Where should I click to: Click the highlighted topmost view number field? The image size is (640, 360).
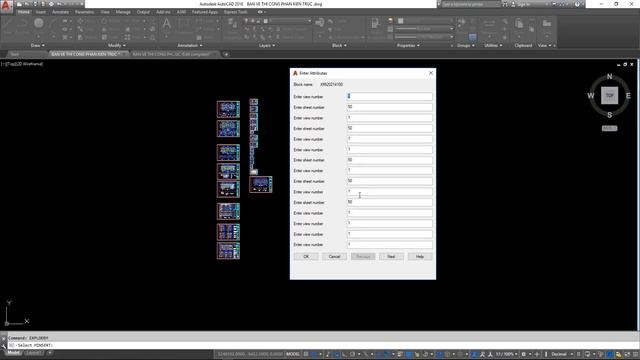(389, 96)
